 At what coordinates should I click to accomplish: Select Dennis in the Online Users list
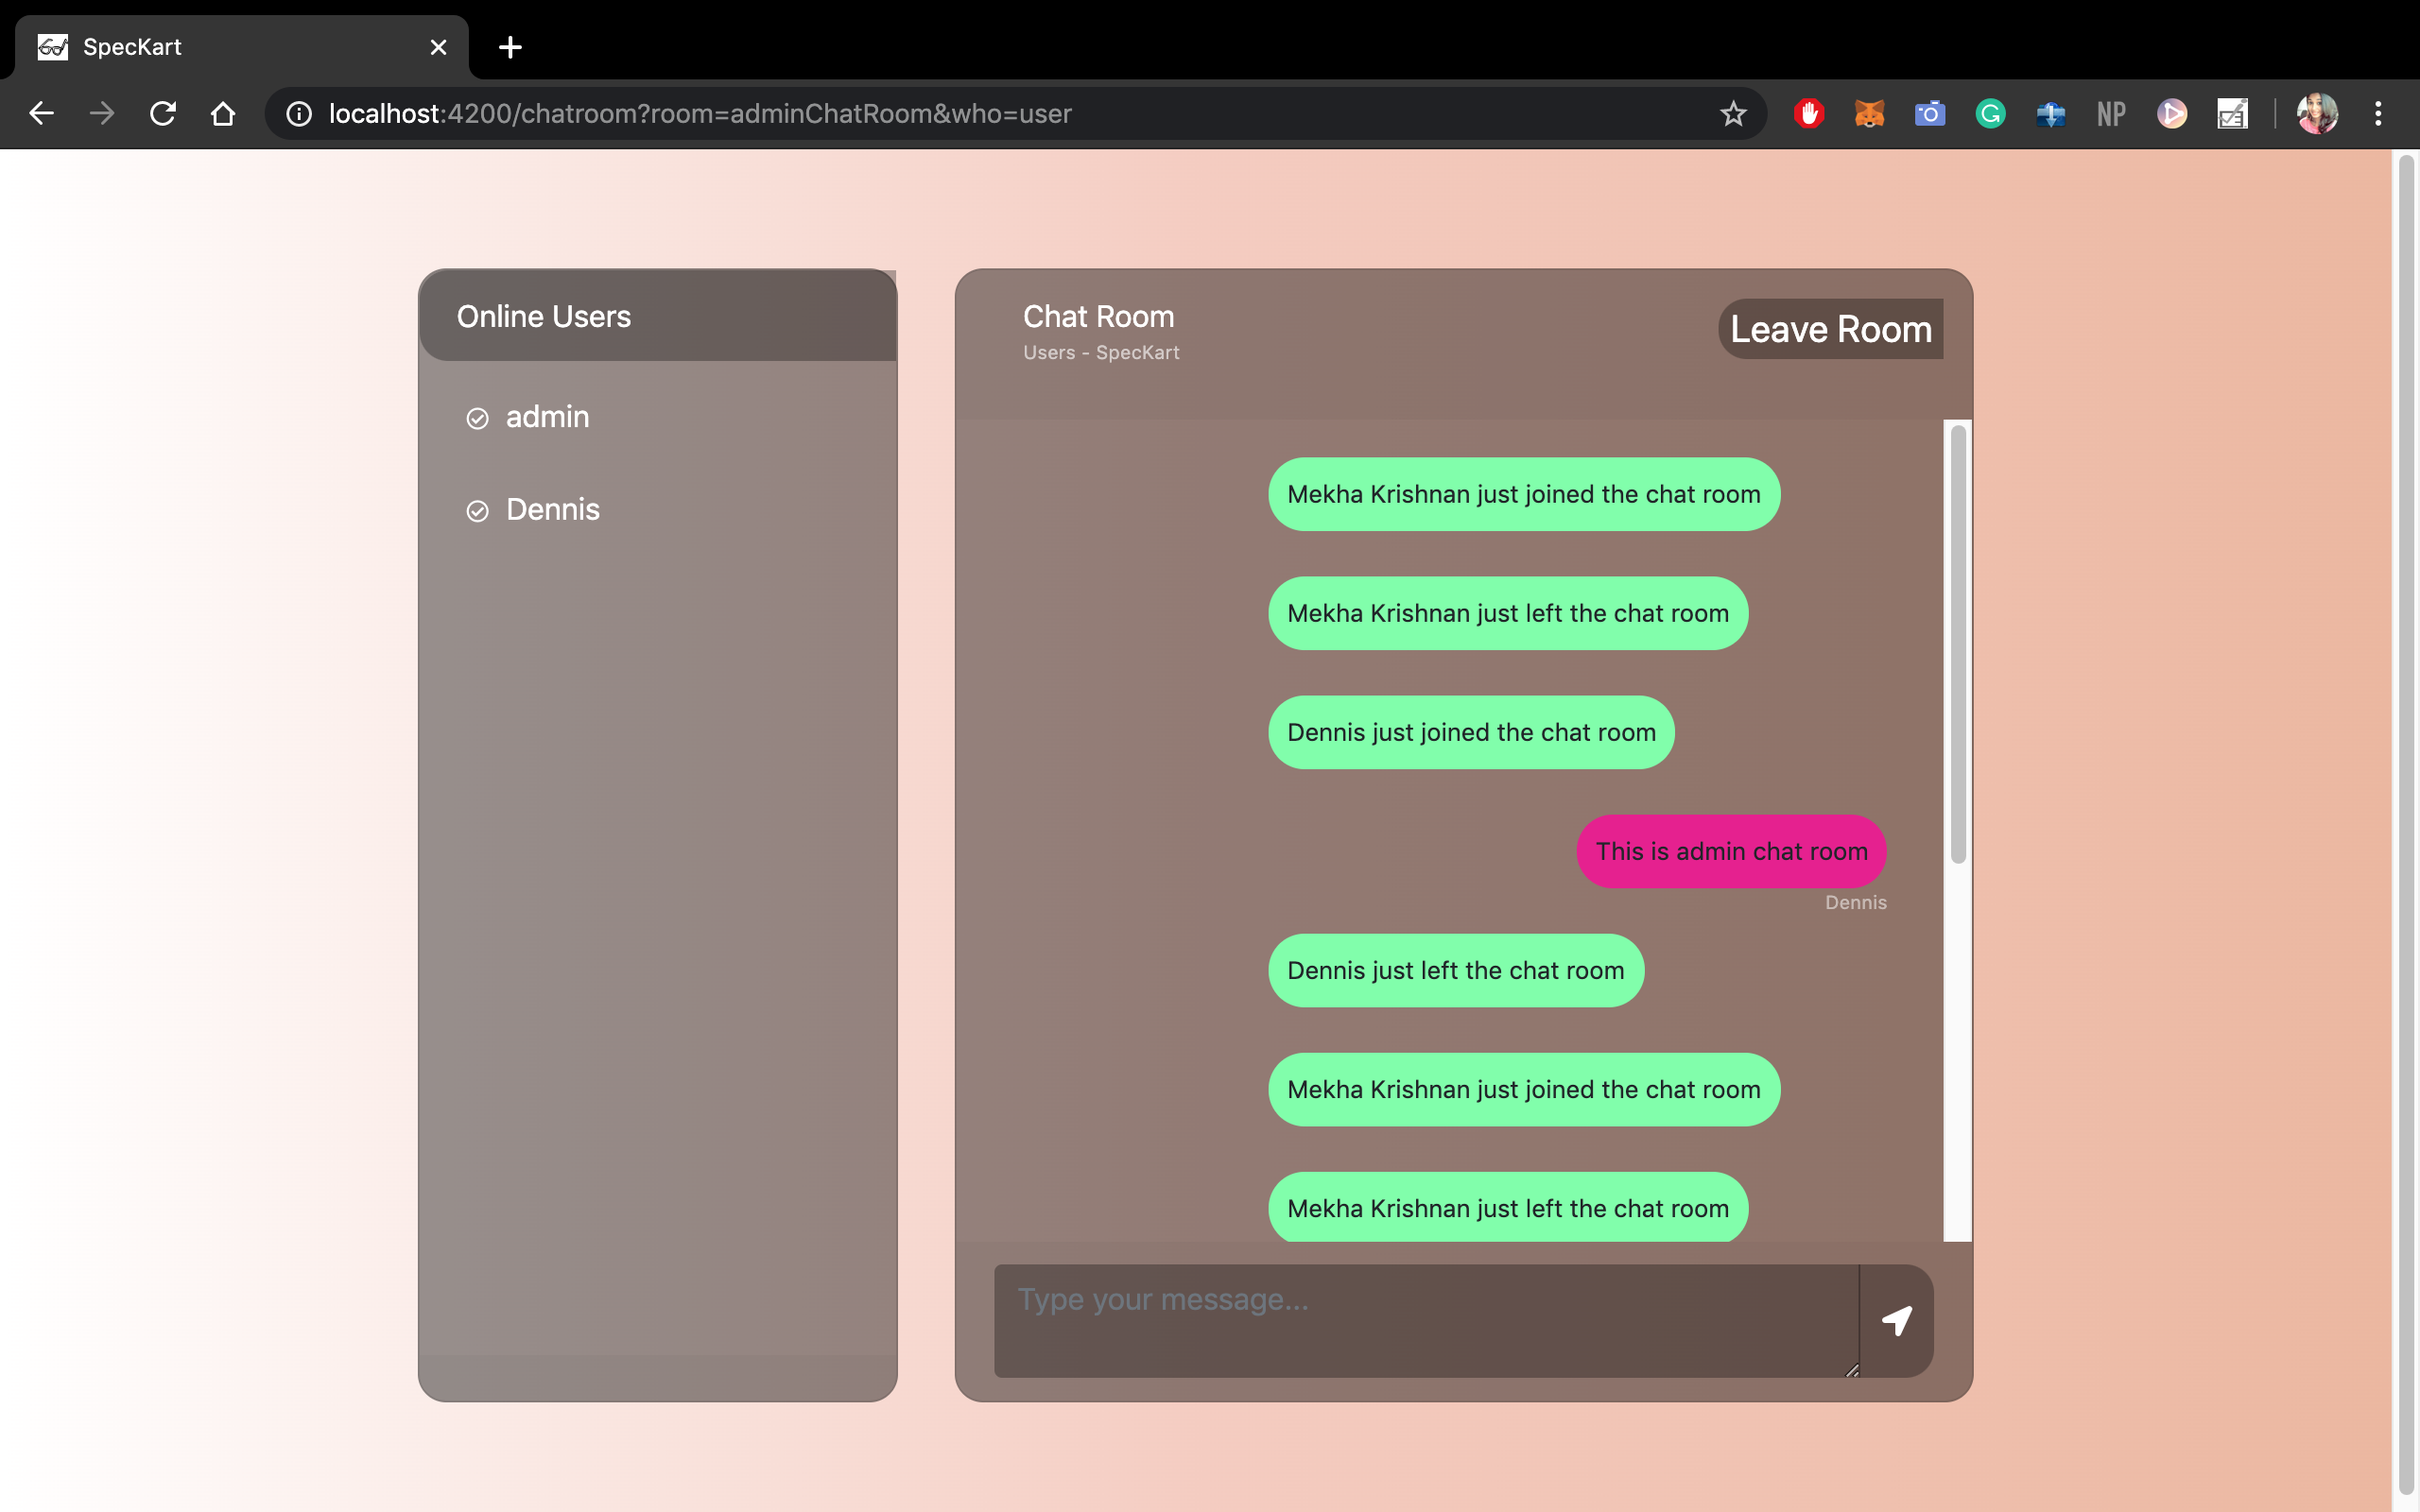tap(552, 510)
